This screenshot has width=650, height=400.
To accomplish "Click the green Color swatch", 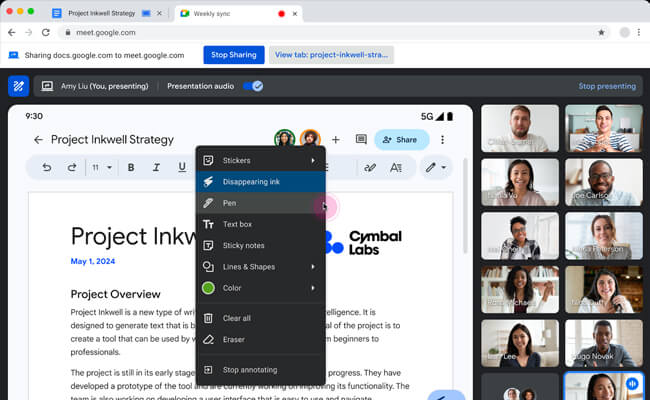I will pos(208,288).
